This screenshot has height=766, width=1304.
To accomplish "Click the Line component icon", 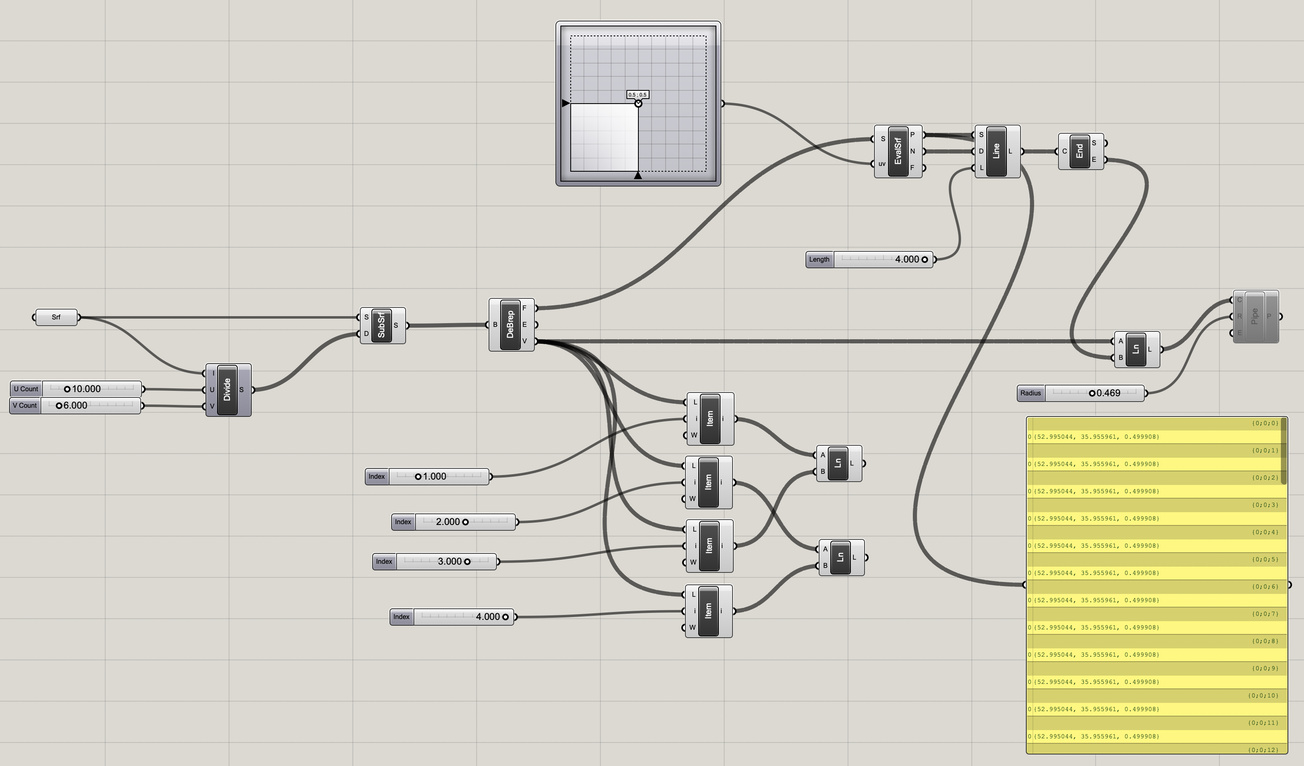I will tap(997, 150).
